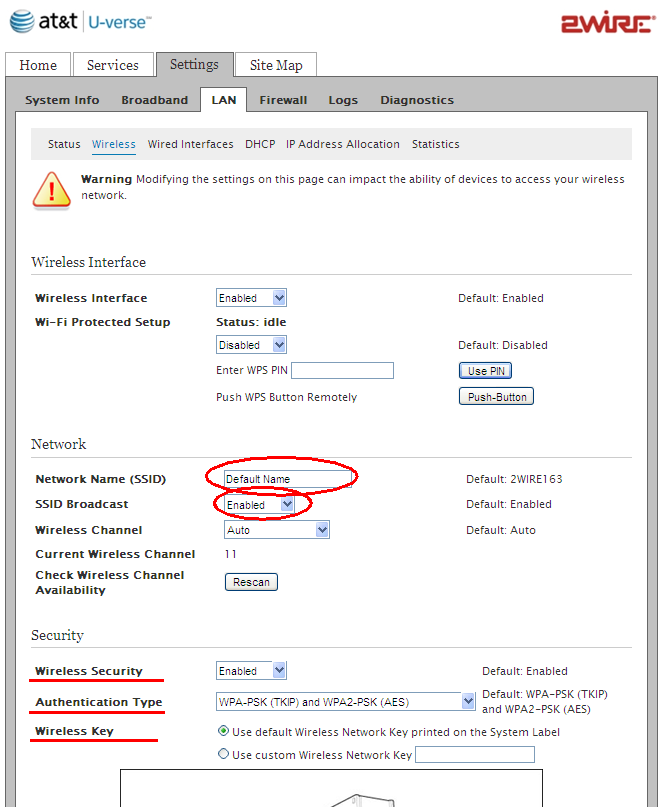Open the Authentication Type dropdown
This screenshot has height=807, width=663.
pyautogui.click(x=345, y=702)
